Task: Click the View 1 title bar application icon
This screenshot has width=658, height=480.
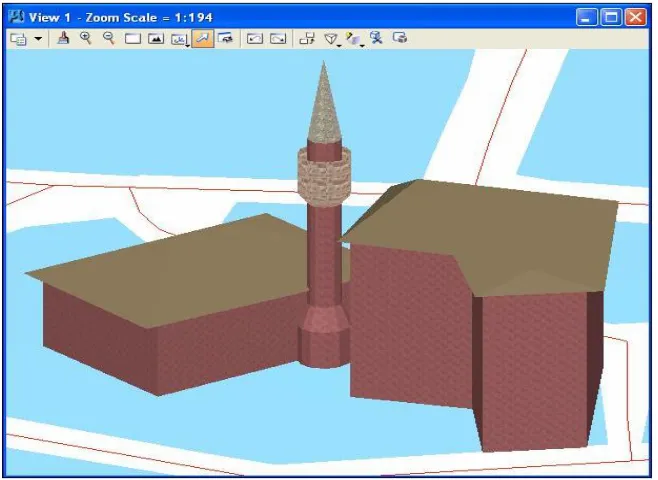Action: 17,17
